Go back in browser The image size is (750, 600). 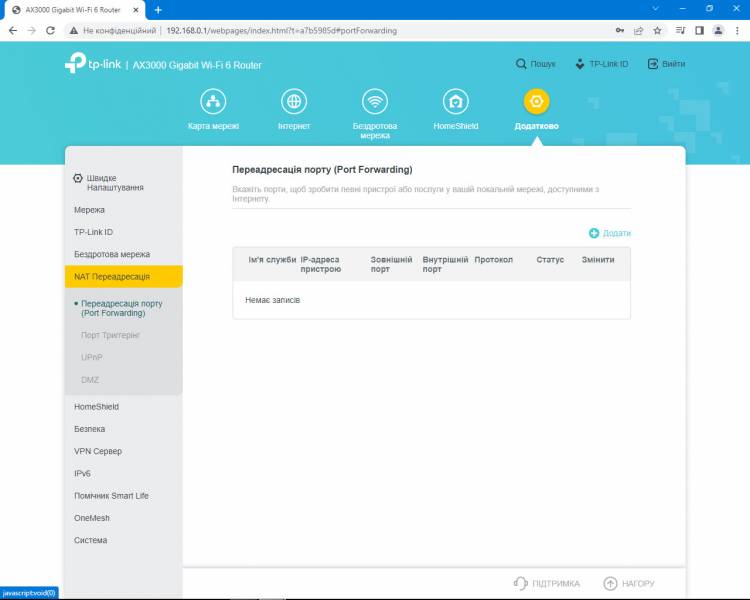[x=13, y=30]
